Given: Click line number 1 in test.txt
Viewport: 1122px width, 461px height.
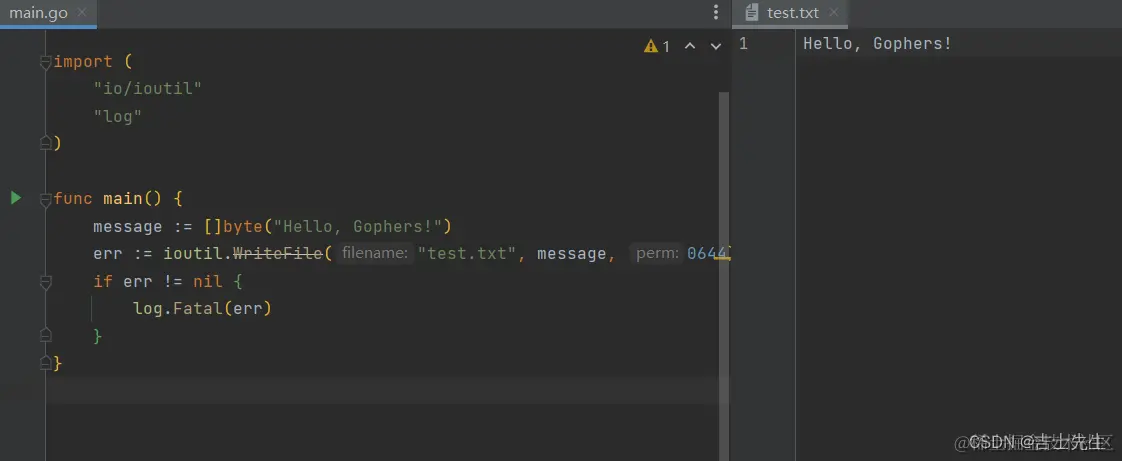Looking at the screenshot, I should pos(743,44).
